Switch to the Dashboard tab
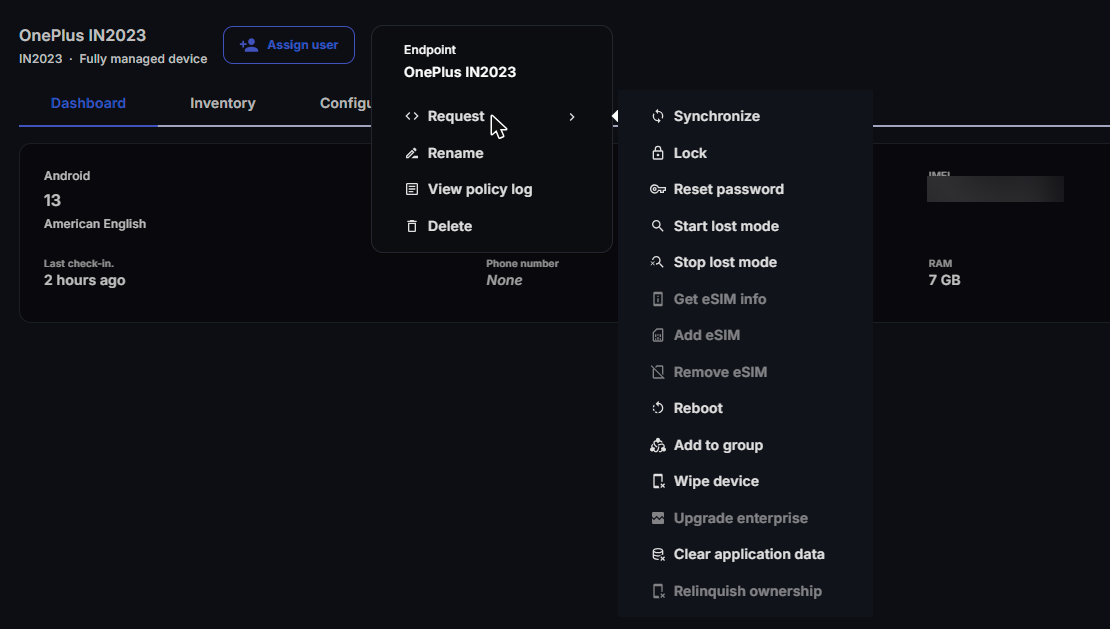The image size is (1110, 629). click(x=88, y=103)
